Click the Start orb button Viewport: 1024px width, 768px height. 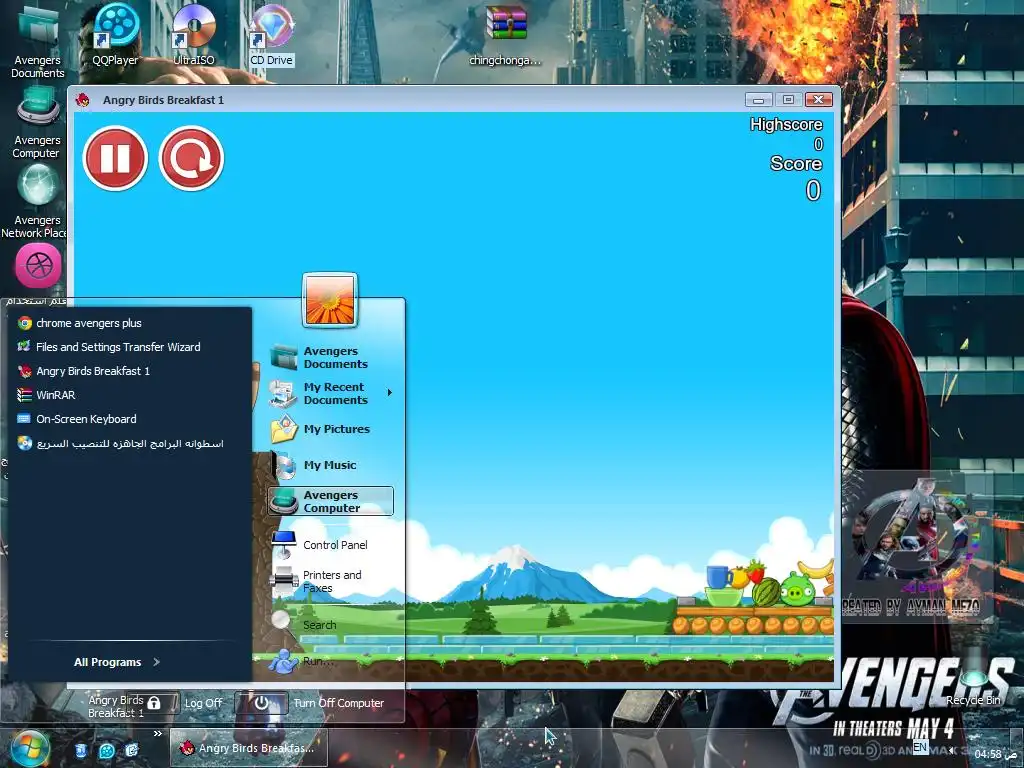click(x=29, y=748)
